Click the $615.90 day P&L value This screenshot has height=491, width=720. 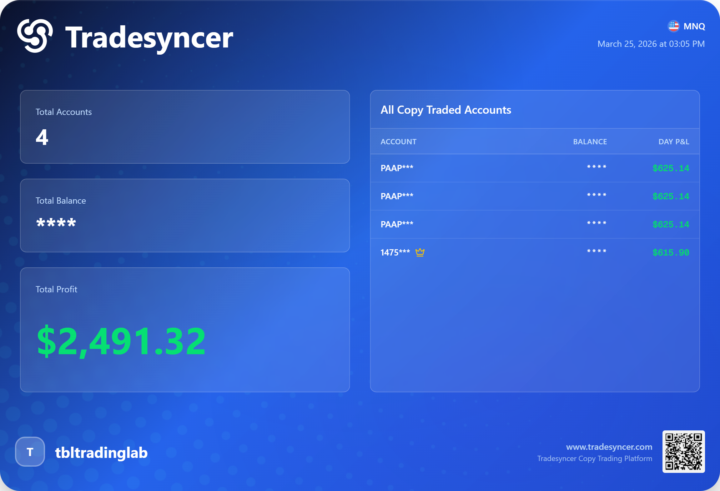[x=671, y=253]
